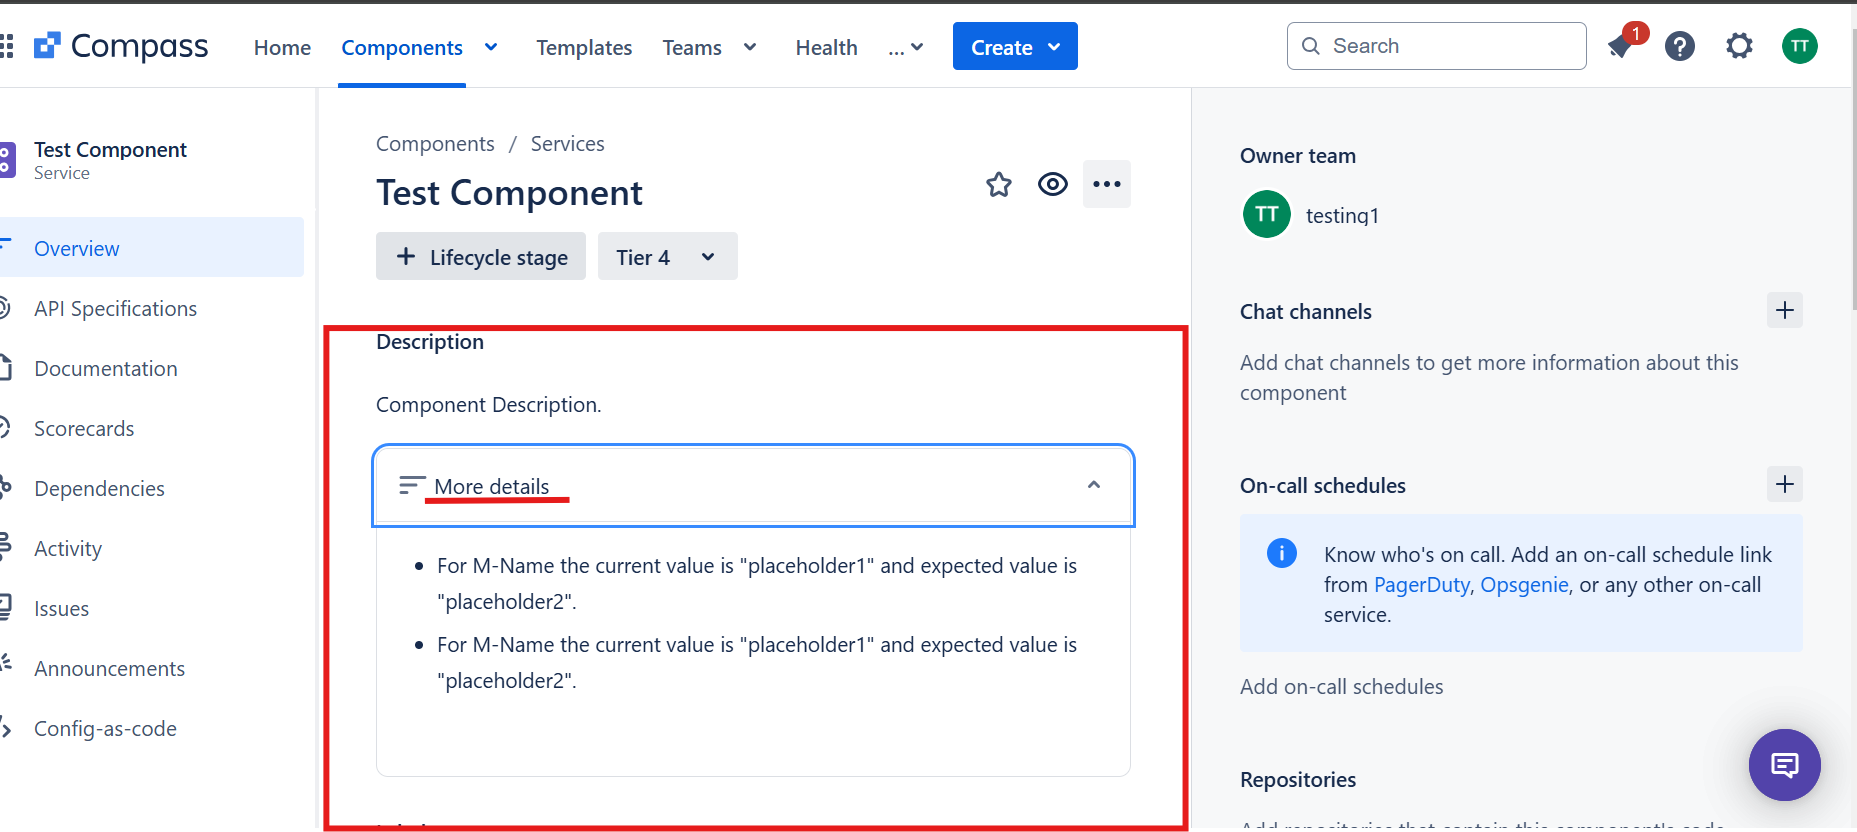The width and height of the screenshot is (1857, 832).
Task: Click the search magnifier icon
Action: tap(1311, 46)
